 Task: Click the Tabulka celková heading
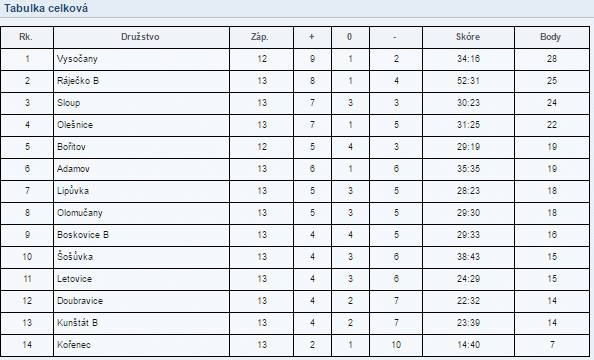point(46,8)
